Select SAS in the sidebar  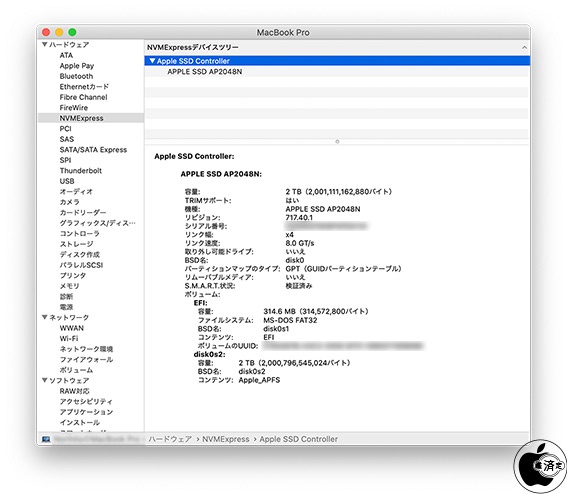click(x=67, y=139)
